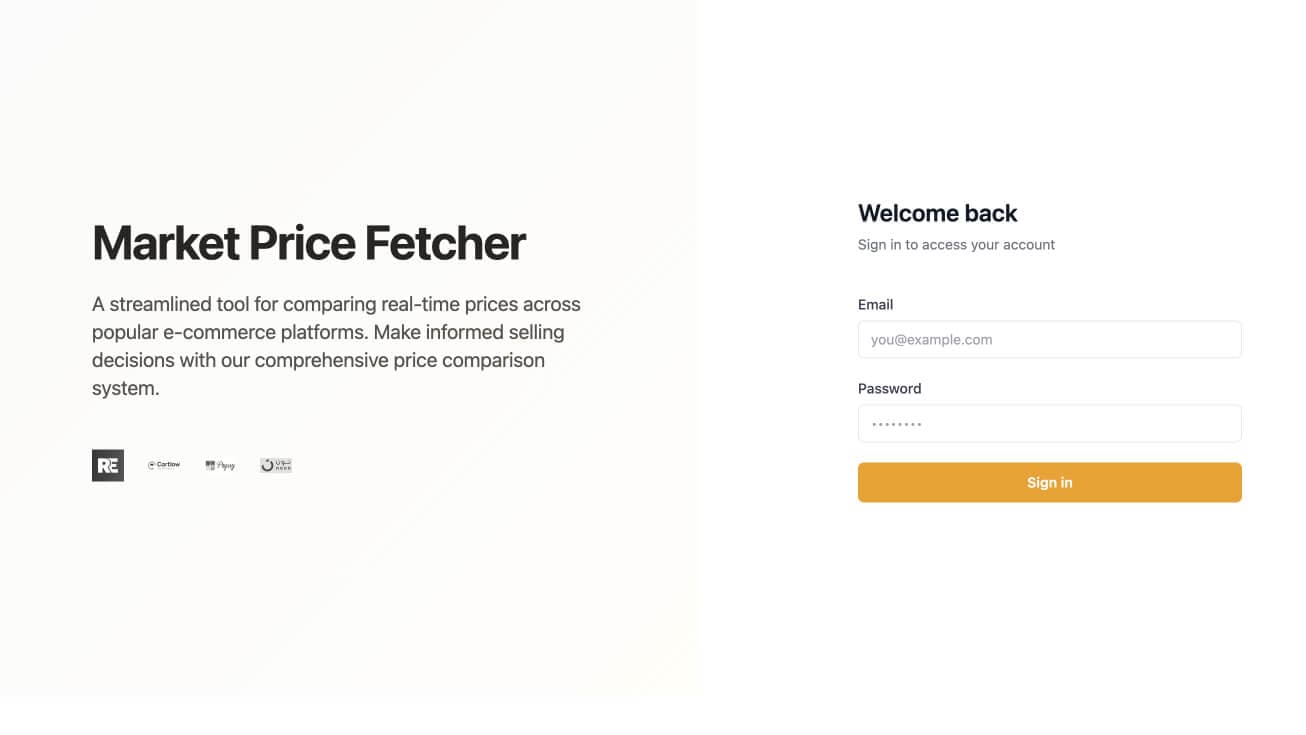The width and height of the screenshot is (1306, 735).
Task: Click the Market Price Fetcher heading
Action: tap(307, 243)
